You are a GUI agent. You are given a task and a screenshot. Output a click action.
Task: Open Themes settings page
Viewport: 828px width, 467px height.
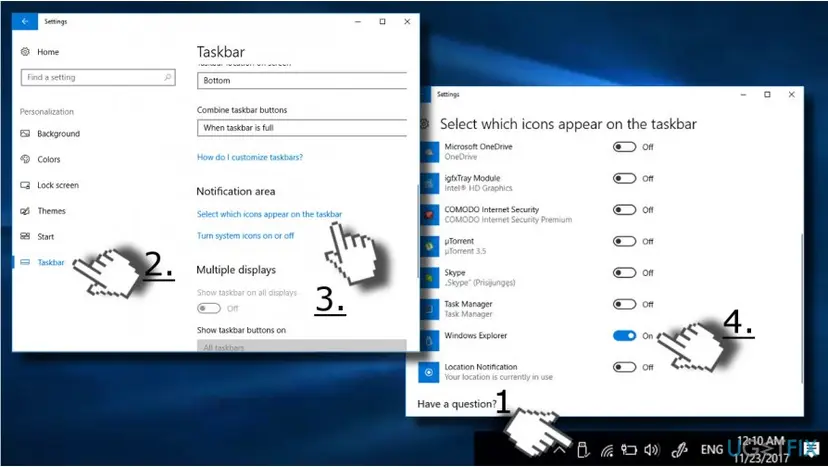coord(51,211)
